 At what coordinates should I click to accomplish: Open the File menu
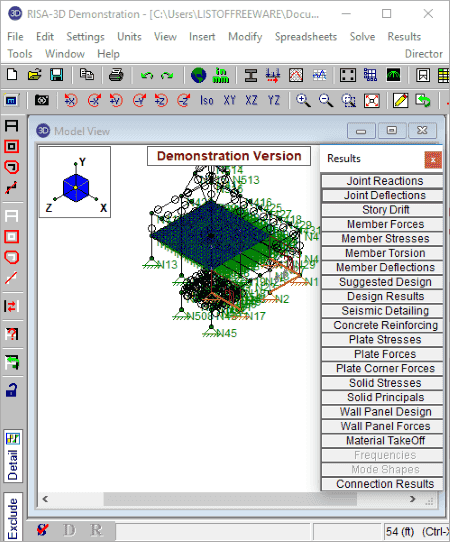[x=15, y=37]
